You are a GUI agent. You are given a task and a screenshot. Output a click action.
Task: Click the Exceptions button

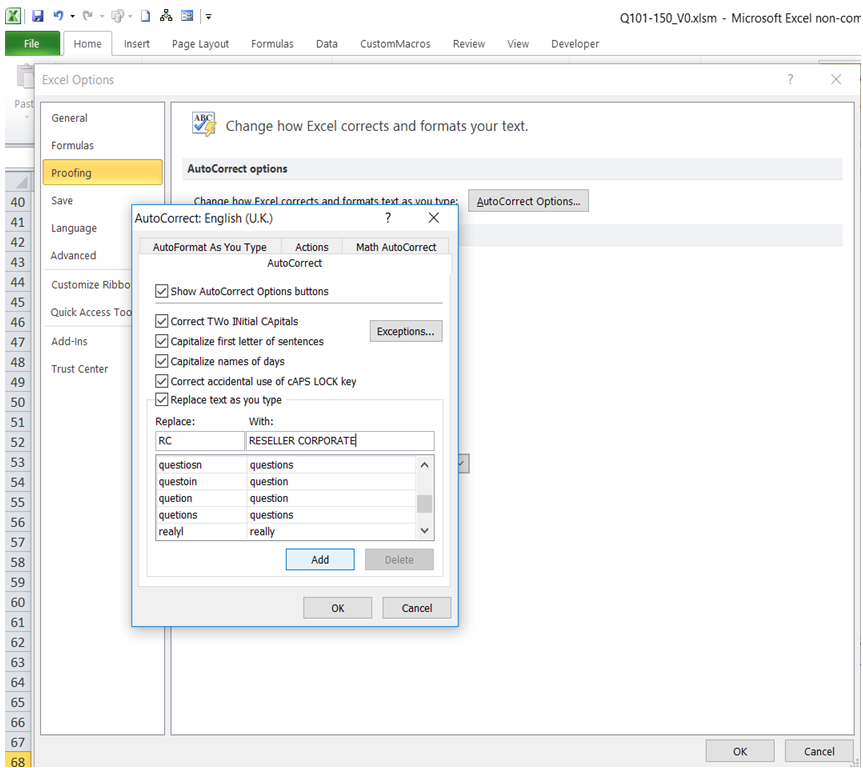click(x=405, y=331)
